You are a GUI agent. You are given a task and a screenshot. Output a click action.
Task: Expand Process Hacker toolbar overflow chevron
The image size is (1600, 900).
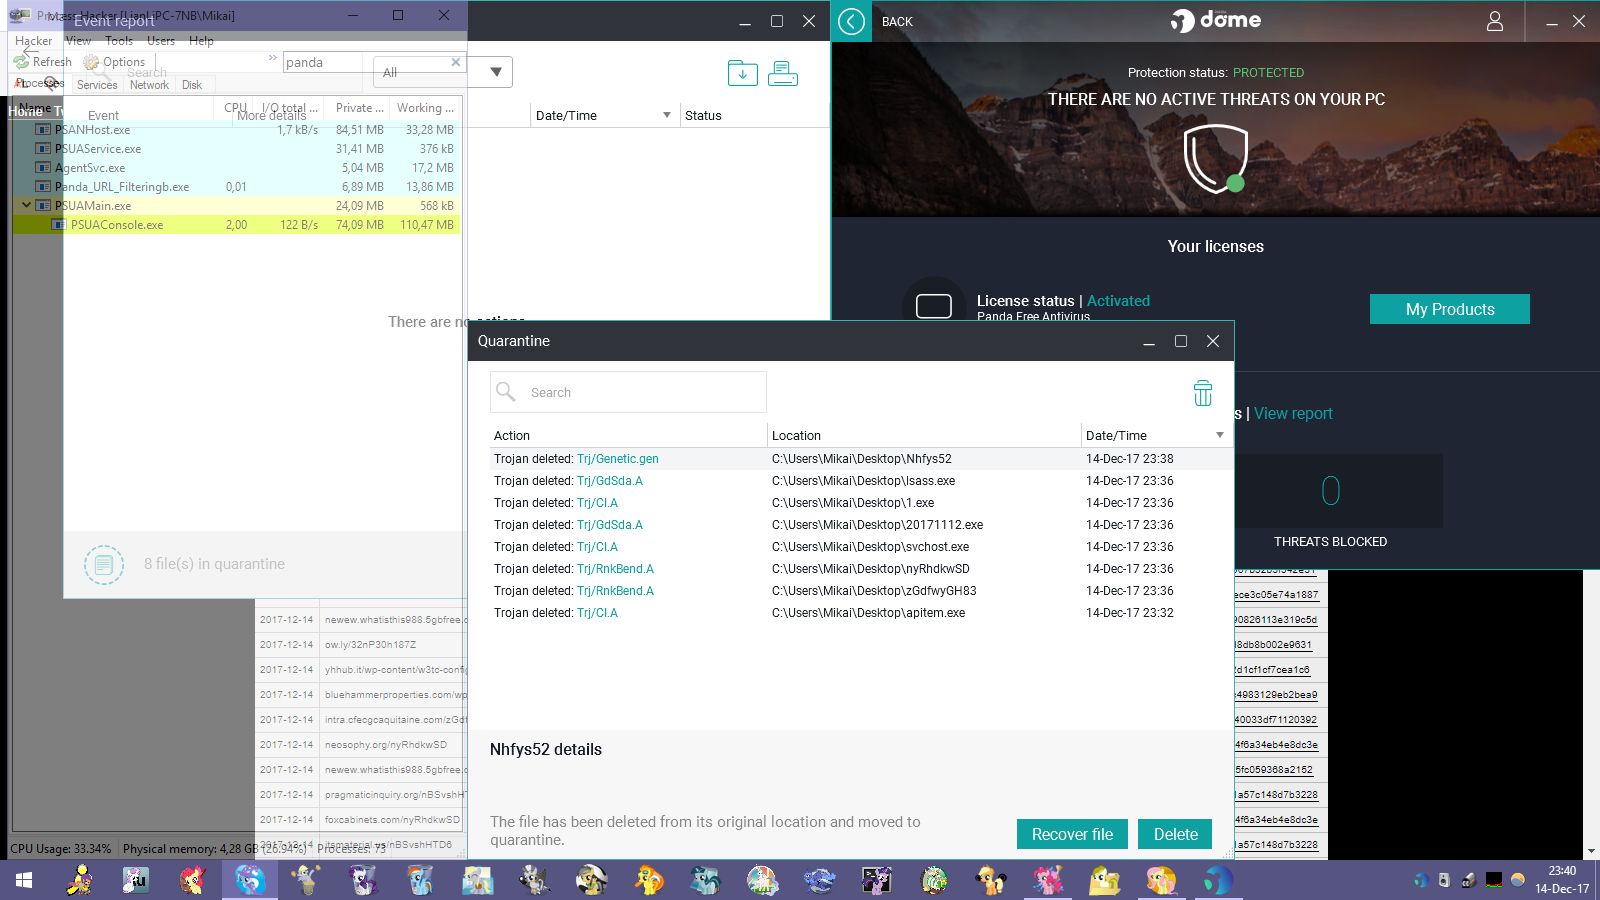(x=273, y=59)
